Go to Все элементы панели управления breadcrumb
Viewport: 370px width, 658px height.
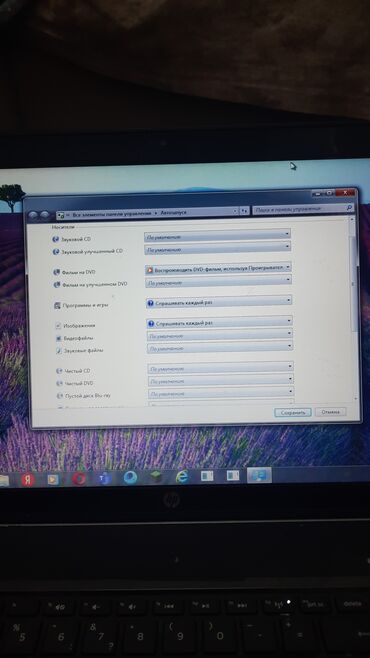tap(112, 214)
